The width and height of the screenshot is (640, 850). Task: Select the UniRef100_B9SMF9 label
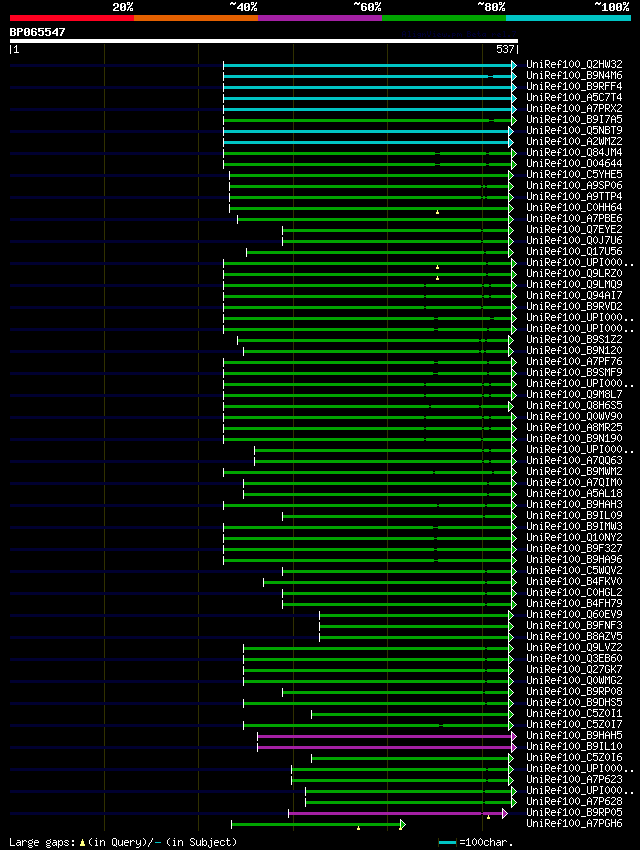point(574,372)
